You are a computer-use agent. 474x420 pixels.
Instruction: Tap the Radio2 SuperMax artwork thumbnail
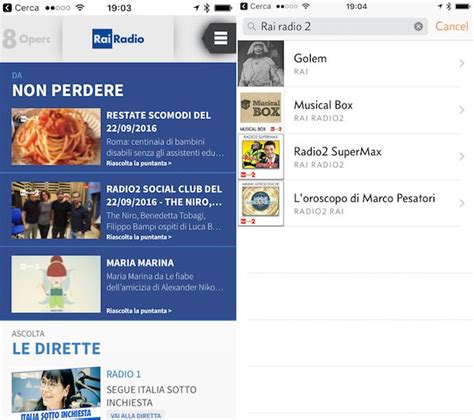click(x=261, y=157)
